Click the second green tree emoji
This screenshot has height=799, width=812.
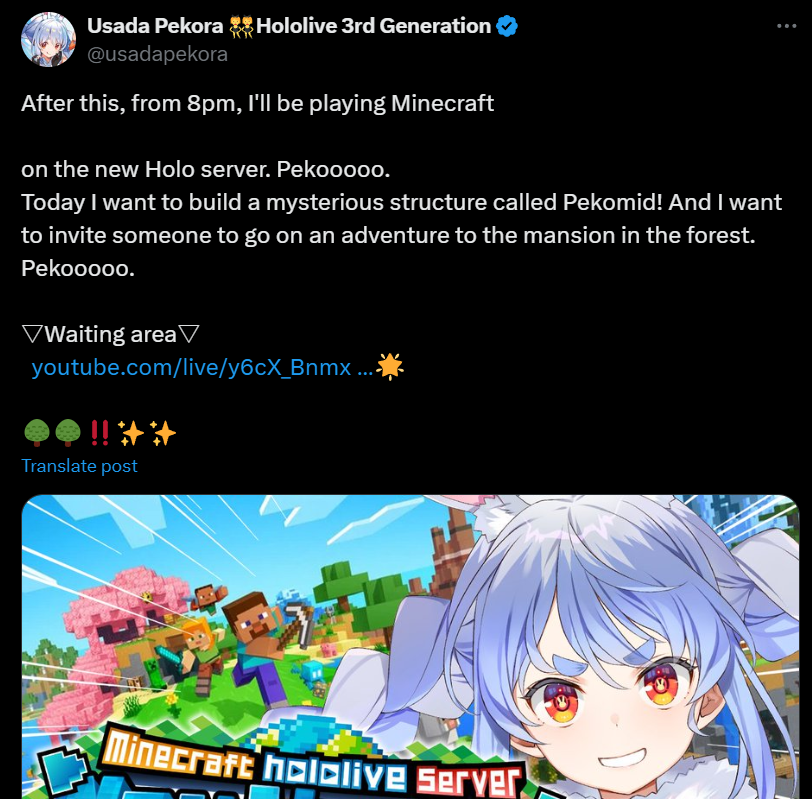pos(68,433)
